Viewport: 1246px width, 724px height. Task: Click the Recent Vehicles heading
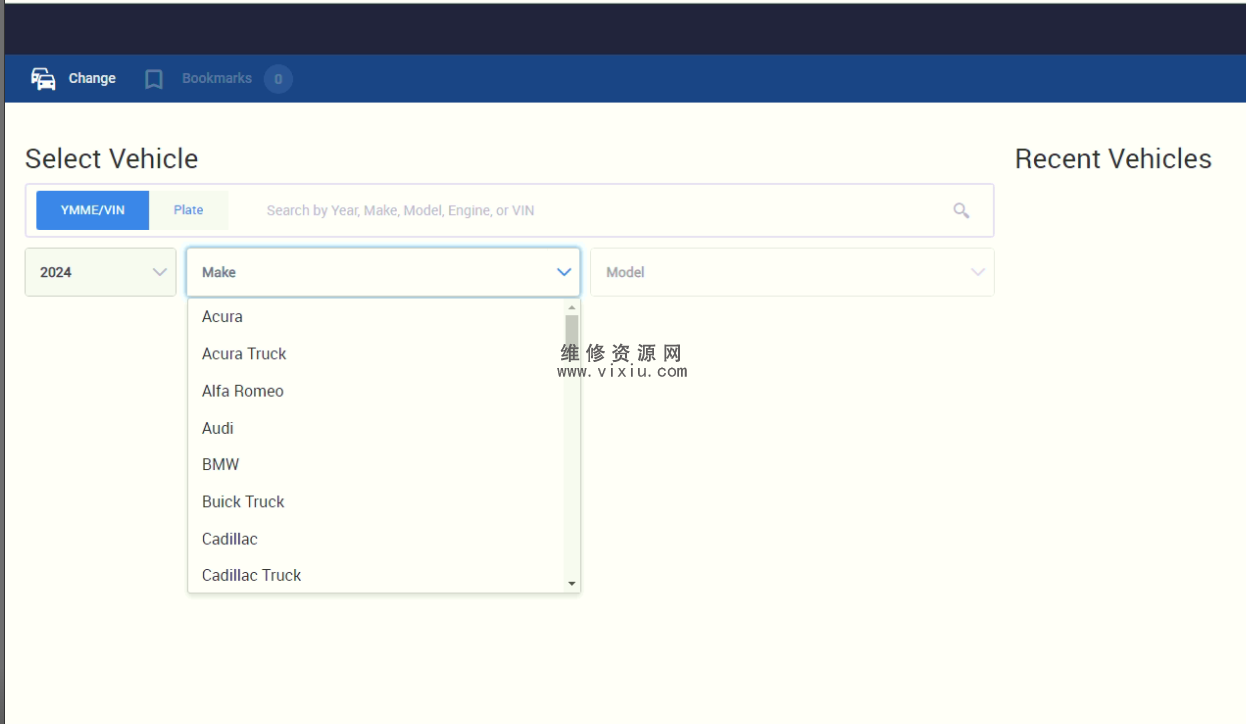[1113, 159]
